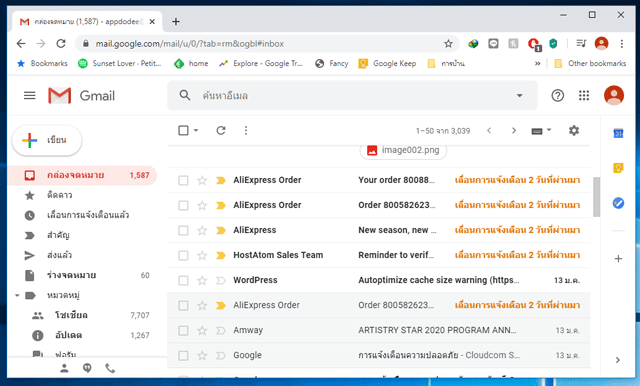The width and height of the screenshot is (640, 386).
Task: Hide the side panel with chevron
Action: click(618, 360)
